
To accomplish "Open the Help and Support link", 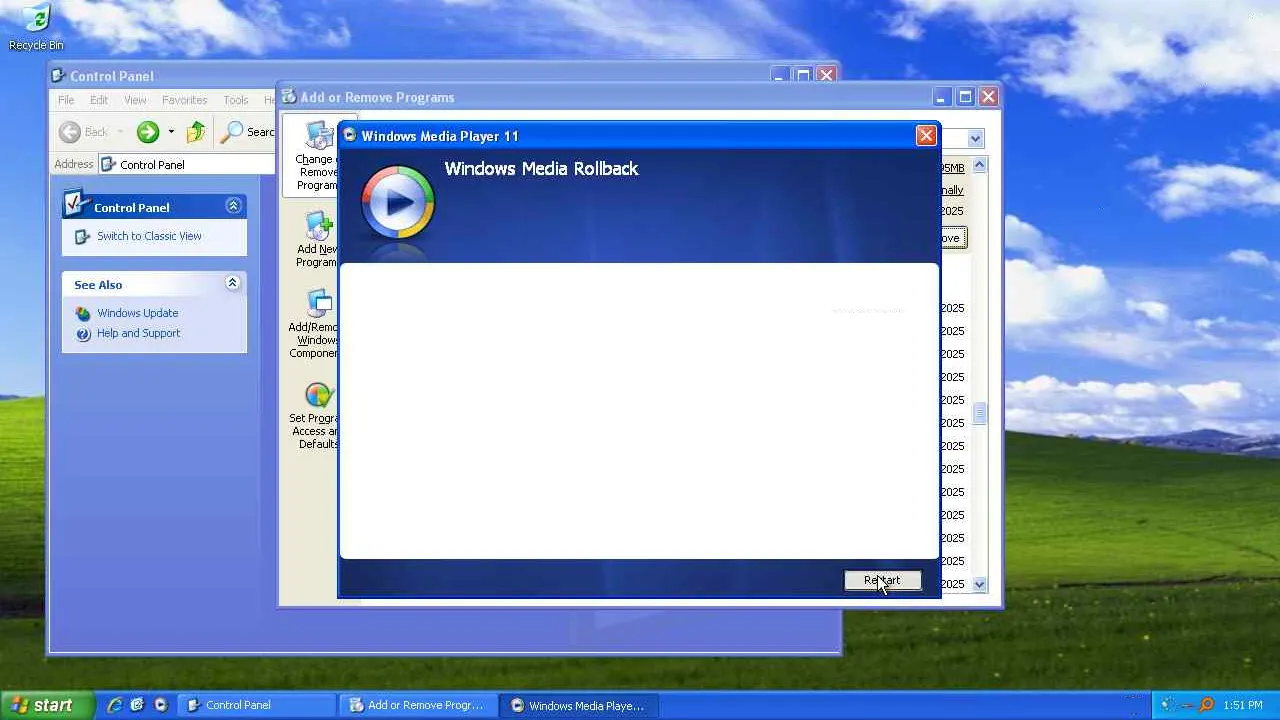I will (x=139, y=334).
